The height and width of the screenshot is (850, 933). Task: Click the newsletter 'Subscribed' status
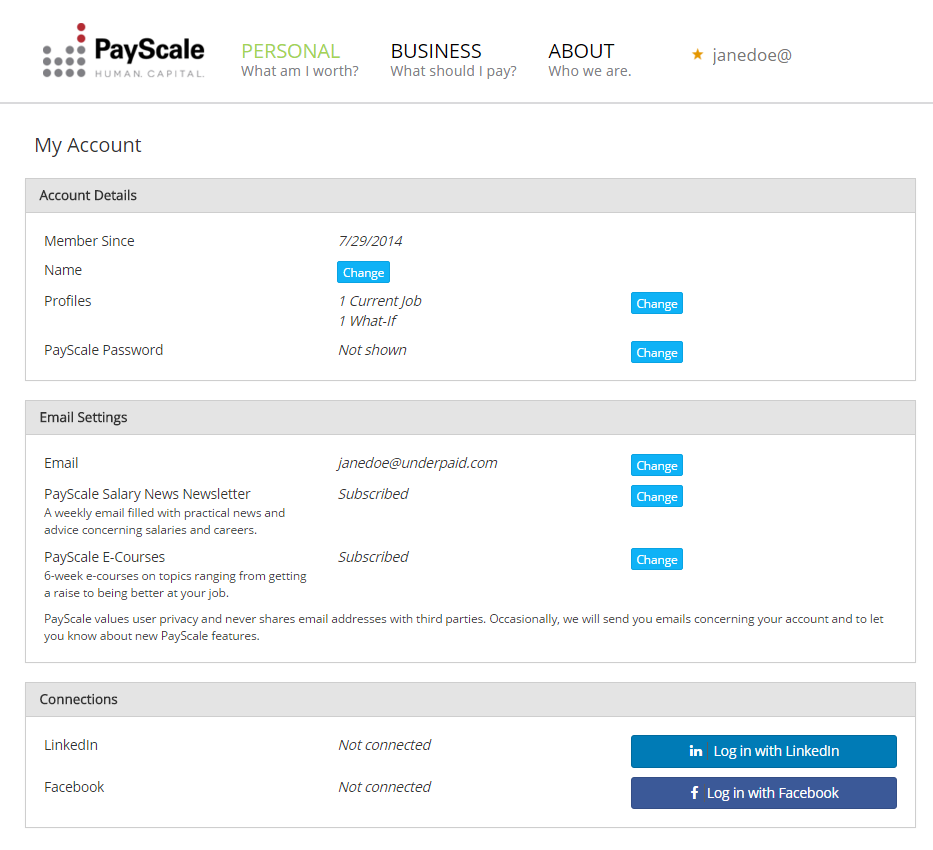point(373,494)
